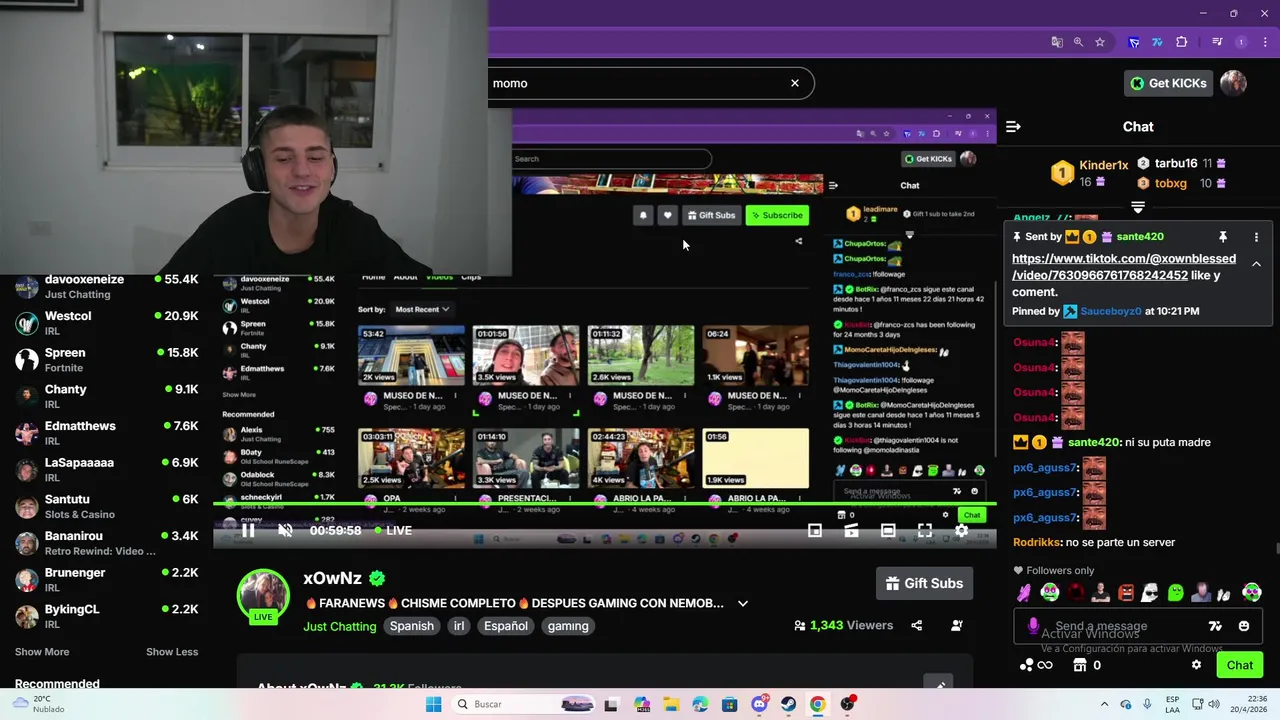Image resolution: width=1280 pixels, height=720 pixels.
Task: Collapse the chat panel arrow icon
Action: (x=1013, y=126)
